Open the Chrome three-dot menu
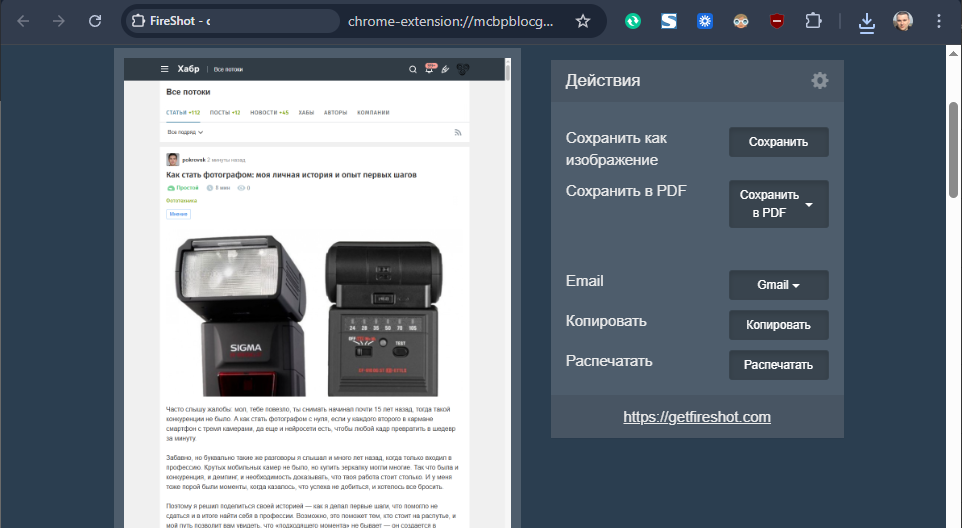The width and height of the screenshot is (962, 528). point(939,21)
